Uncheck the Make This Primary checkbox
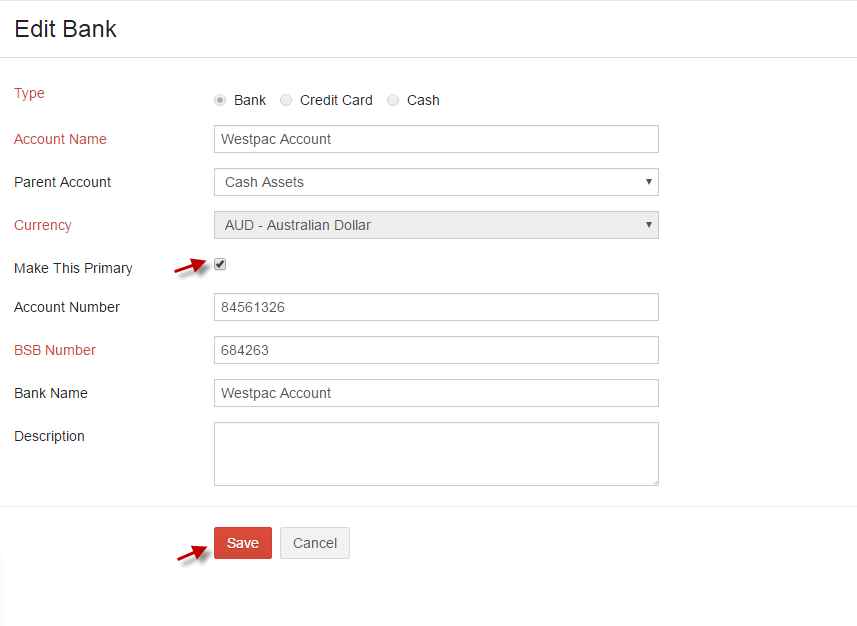This screenshot has height=626, width=857. point(220,264)
